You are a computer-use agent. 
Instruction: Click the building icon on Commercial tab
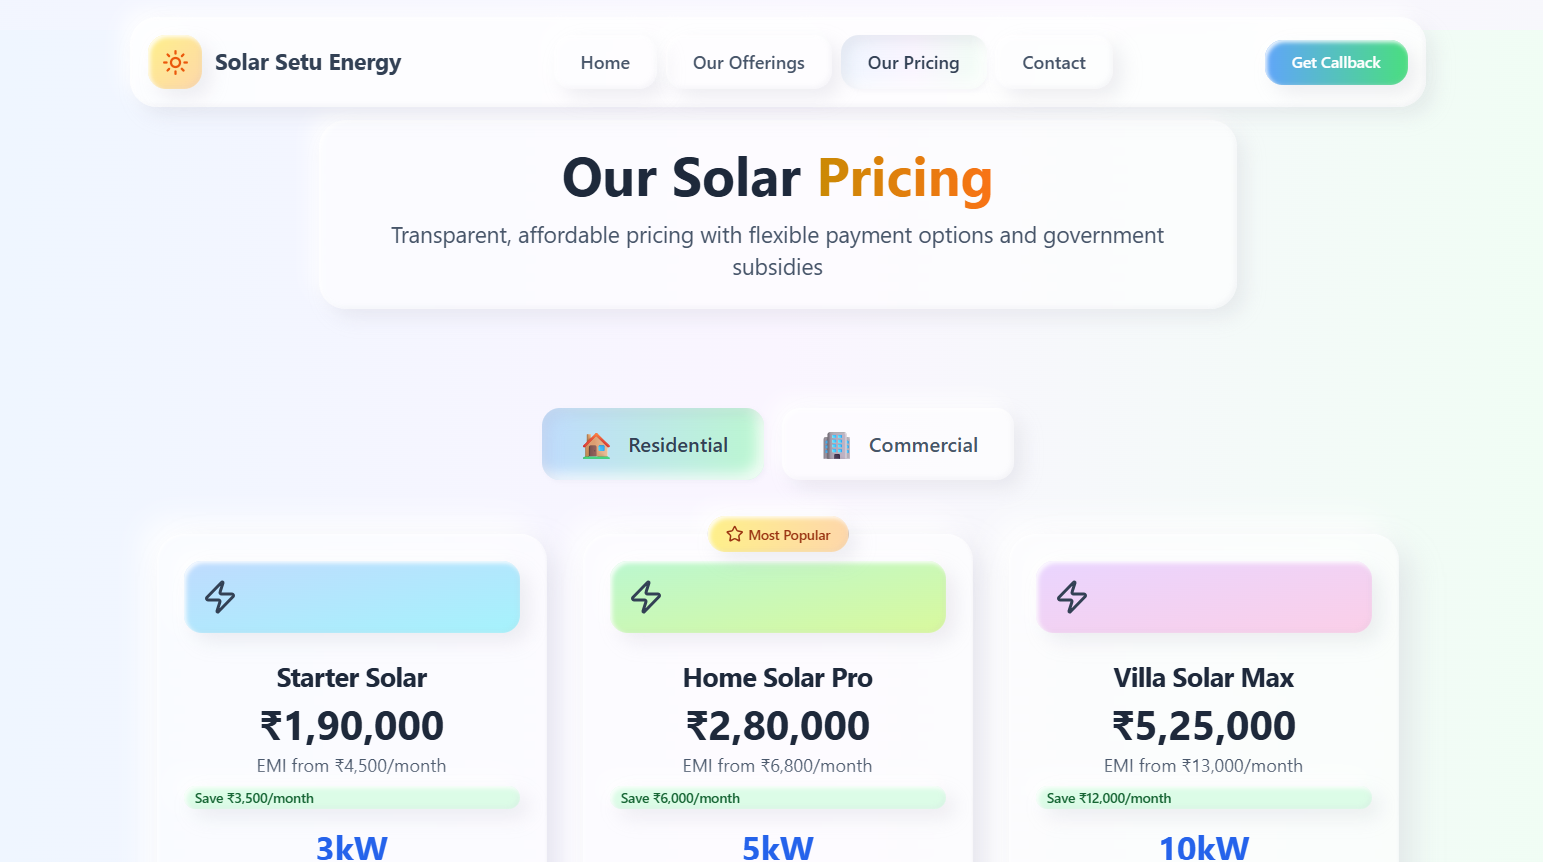836,445
